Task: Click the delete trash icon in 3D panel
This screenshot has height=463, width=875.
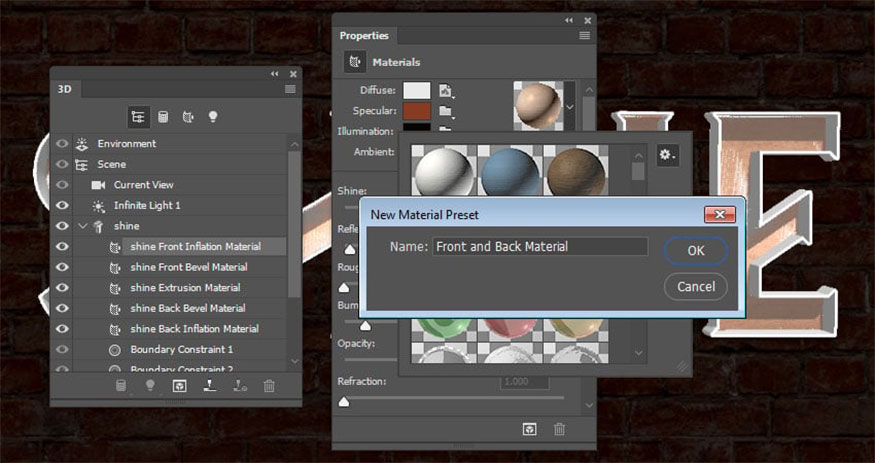Action: 269,385
